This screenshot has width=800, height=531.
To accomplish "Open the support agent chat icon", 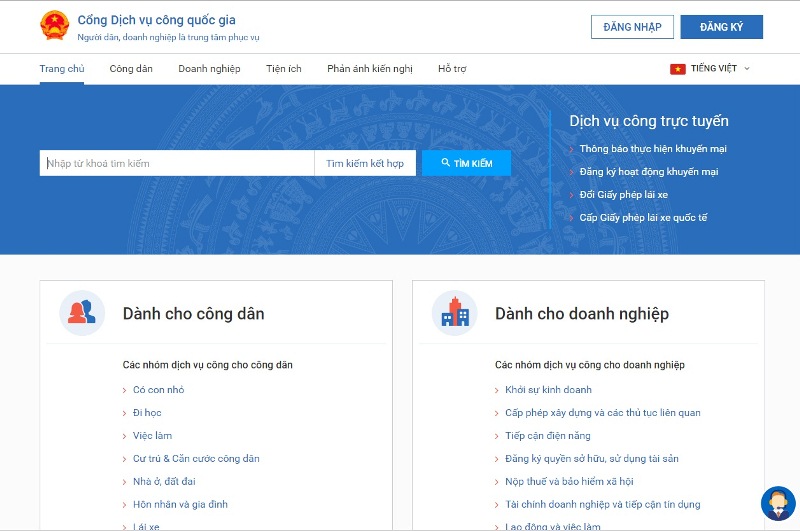I will (776, 504).
